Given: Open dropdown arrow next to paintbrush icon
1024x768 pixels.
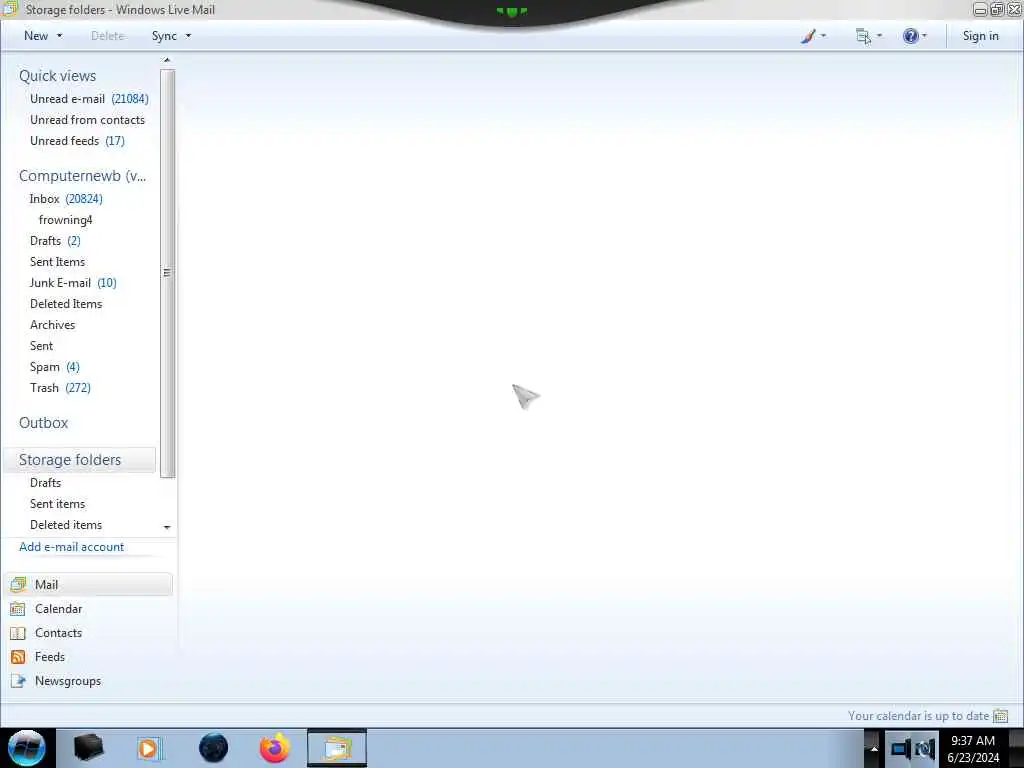Looking at the screenshot, I should (823, 36).
